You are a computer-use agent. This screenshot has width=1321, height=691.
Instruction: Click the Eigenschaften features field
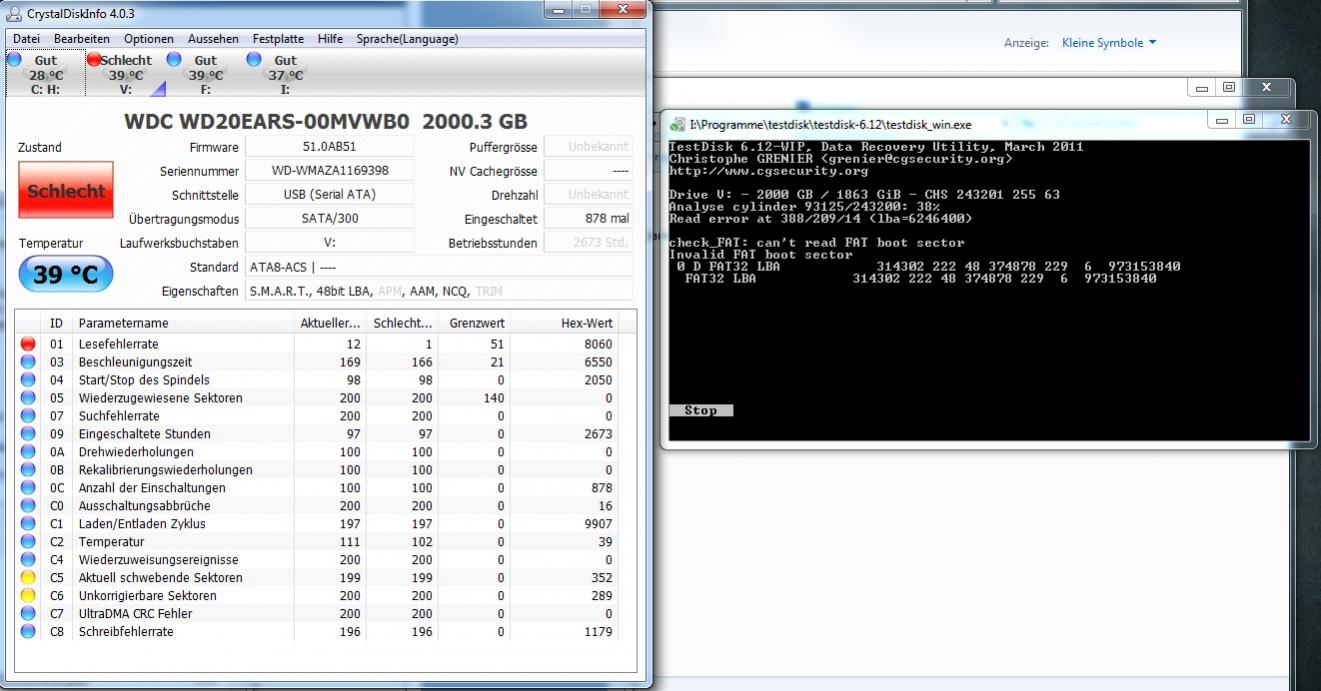pos(439,291)
